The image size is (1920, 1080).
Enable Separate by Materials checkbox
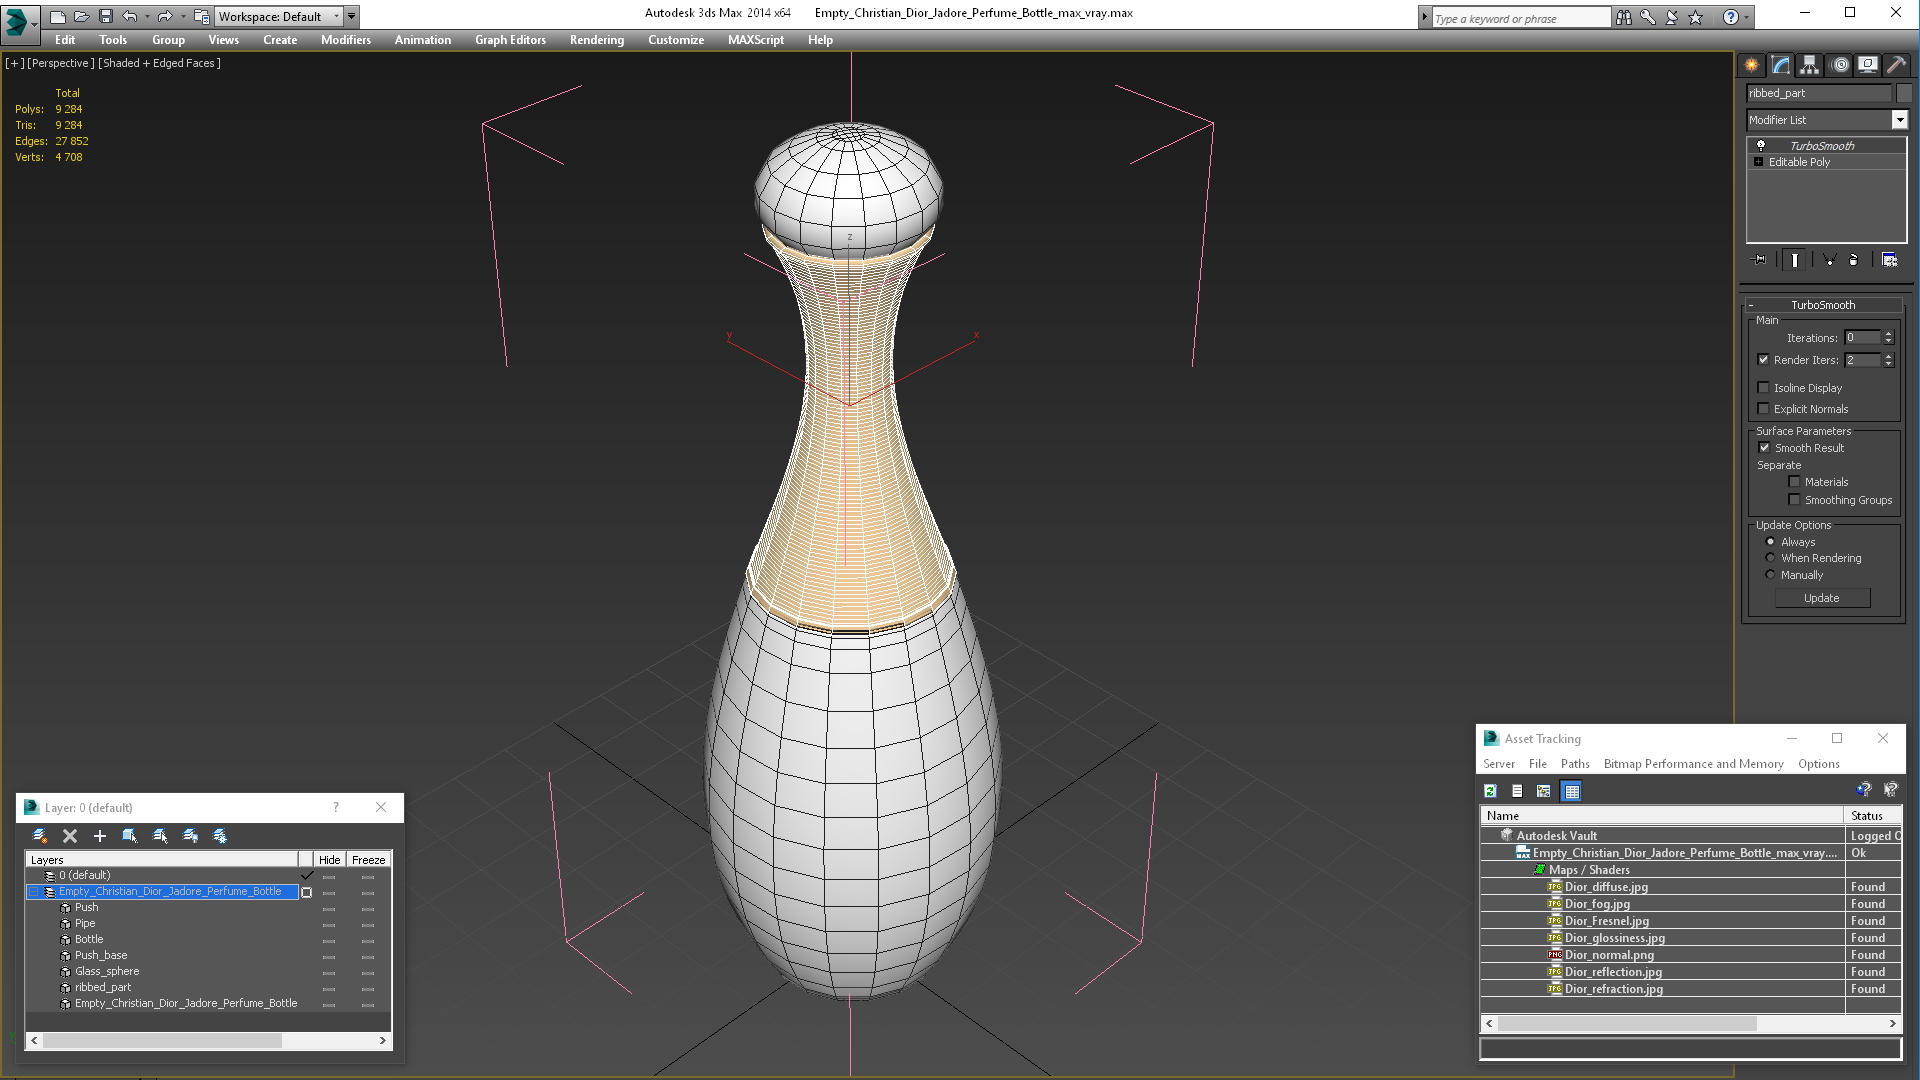(1794, 482)
